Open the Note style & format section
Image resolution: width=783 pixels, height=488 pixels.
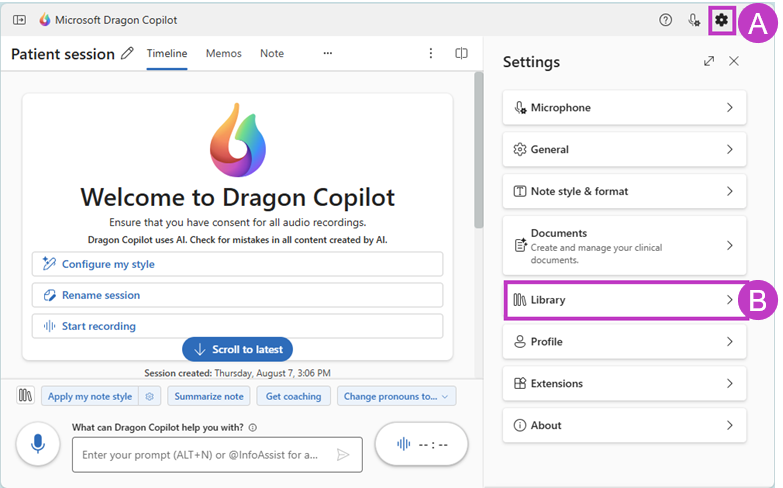(x=624, y=192)
